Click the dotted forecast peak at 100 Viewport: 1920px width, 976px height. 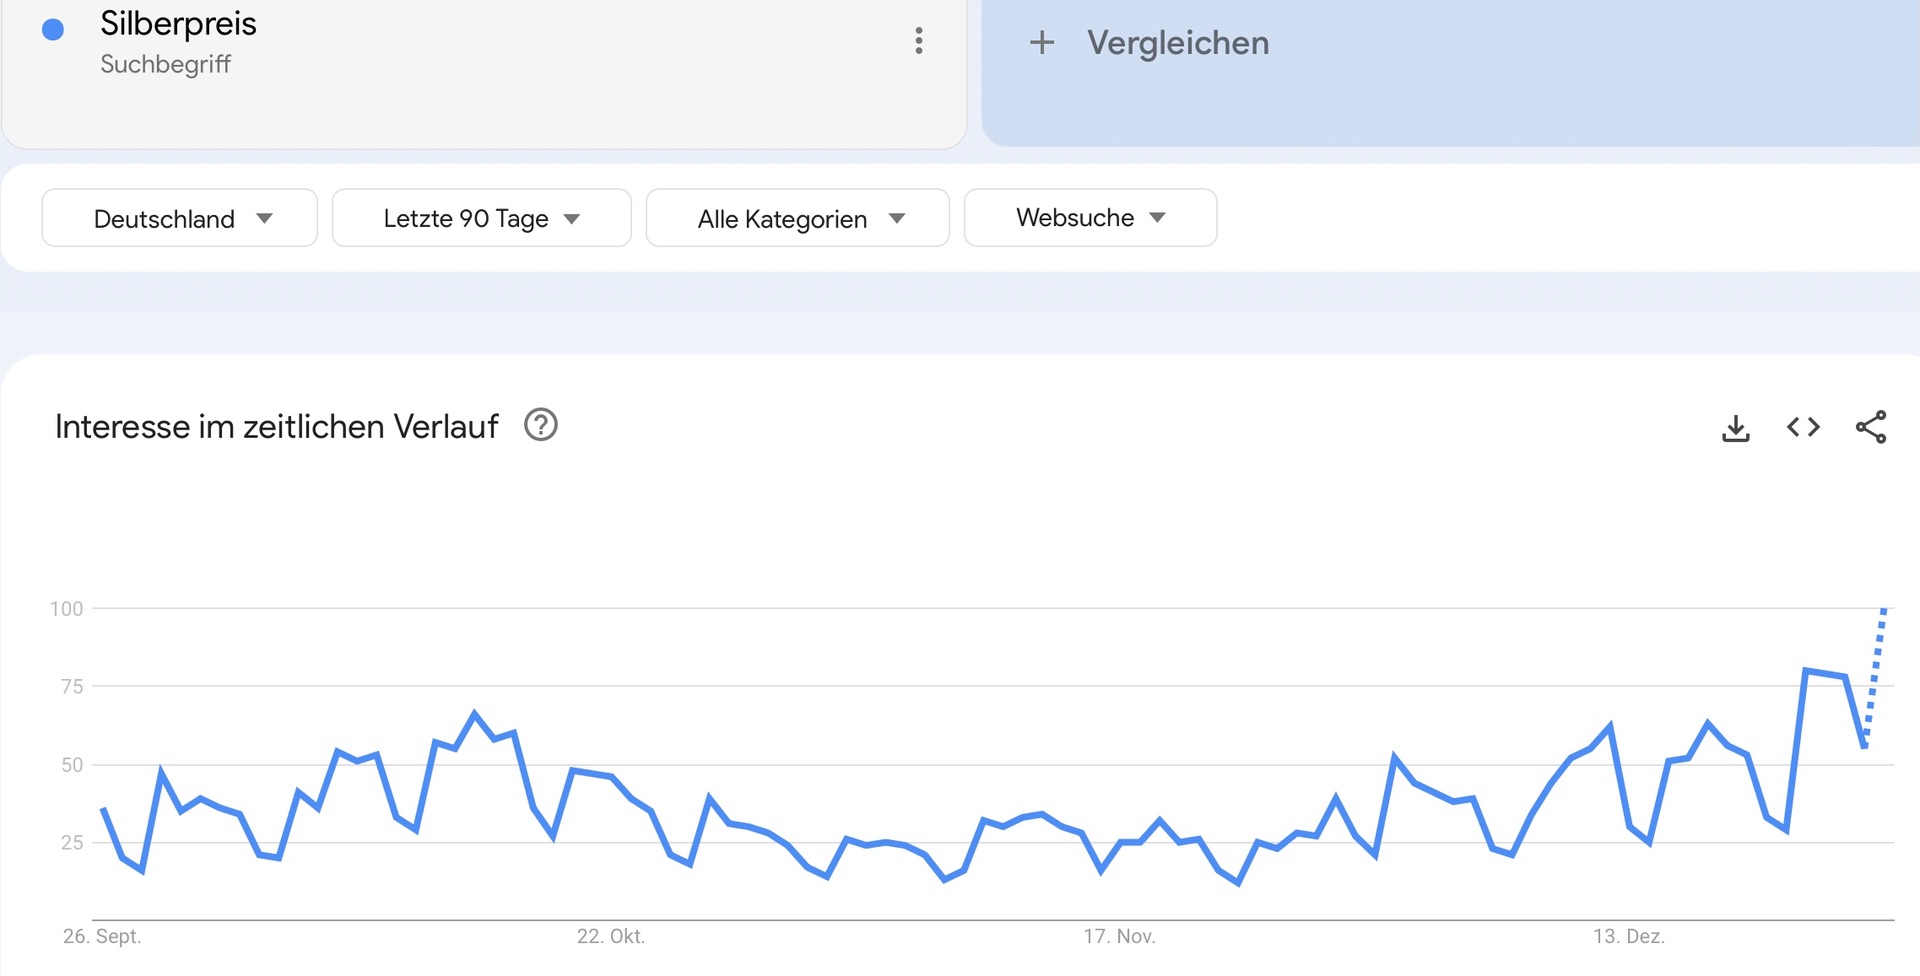click(x=1884, y=609)
